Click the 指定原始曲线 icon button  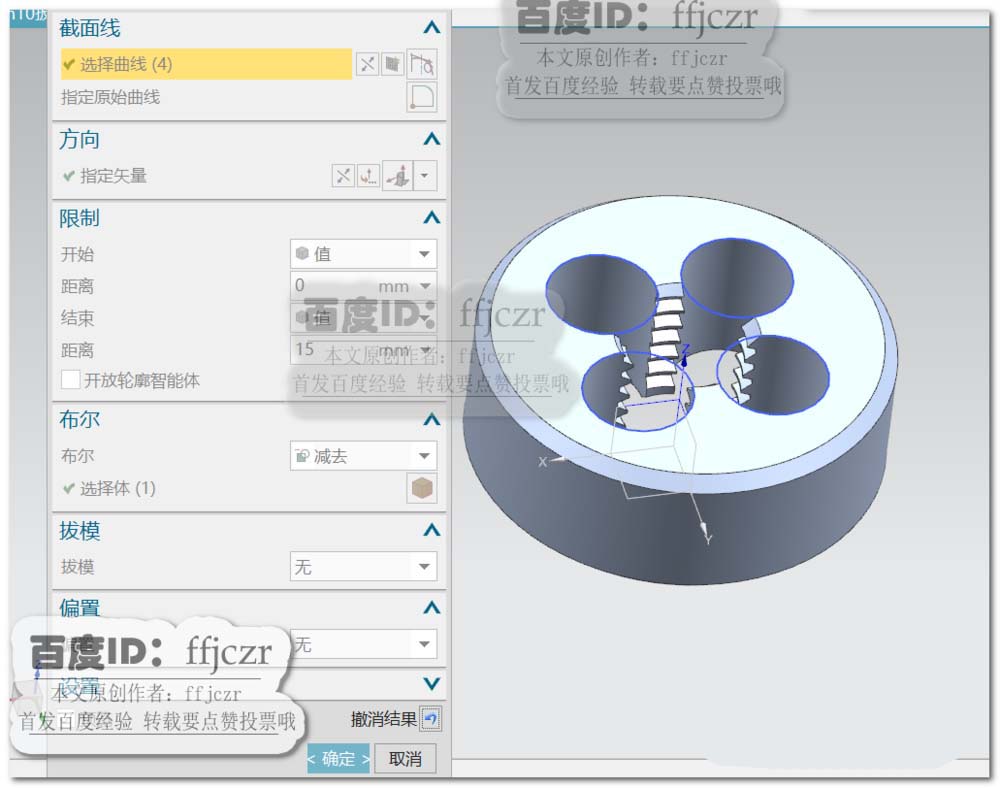(x=422, y=98)
